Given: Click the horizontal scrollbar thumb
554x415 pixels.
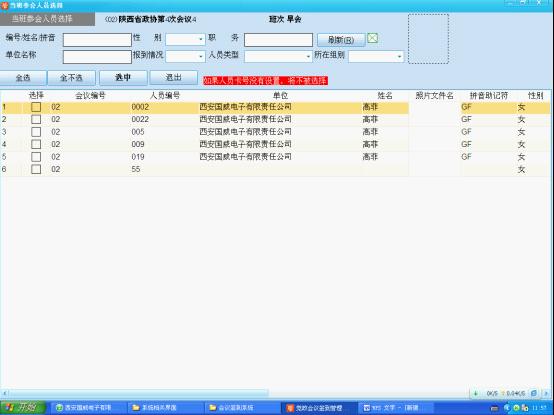Looking at the screenshot, I should click(139, 393).
